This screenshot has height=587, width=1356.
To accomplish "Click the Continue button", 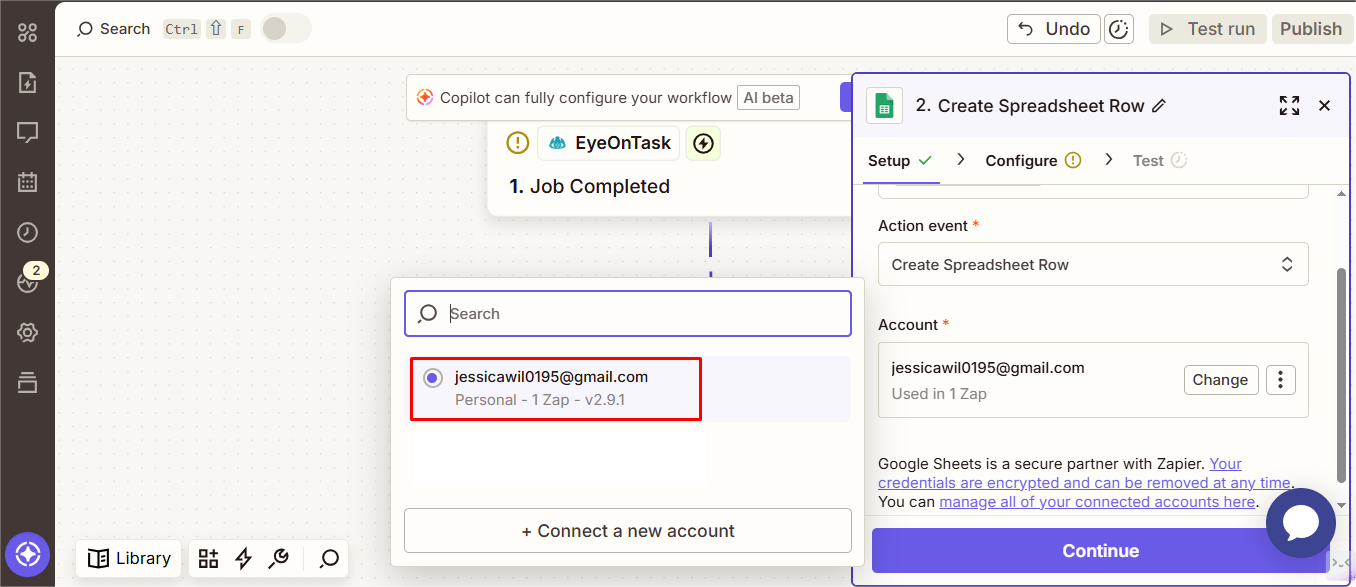I will [x=1100, y=551].
